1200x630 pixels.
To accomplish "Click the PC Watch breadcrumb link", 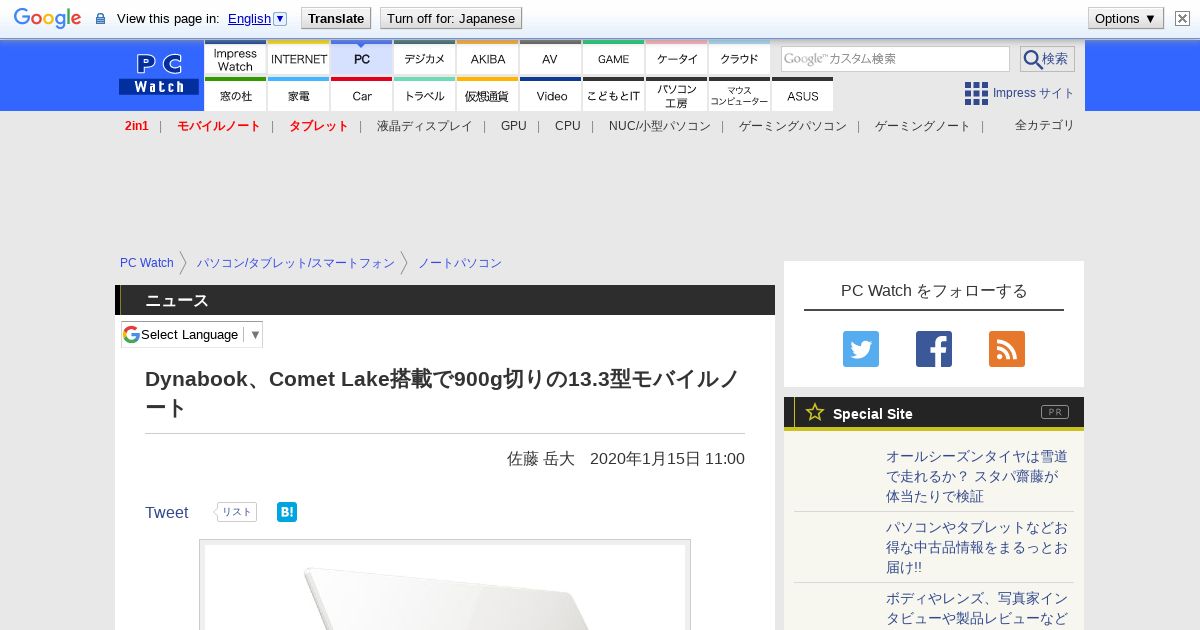I will 147,263.
